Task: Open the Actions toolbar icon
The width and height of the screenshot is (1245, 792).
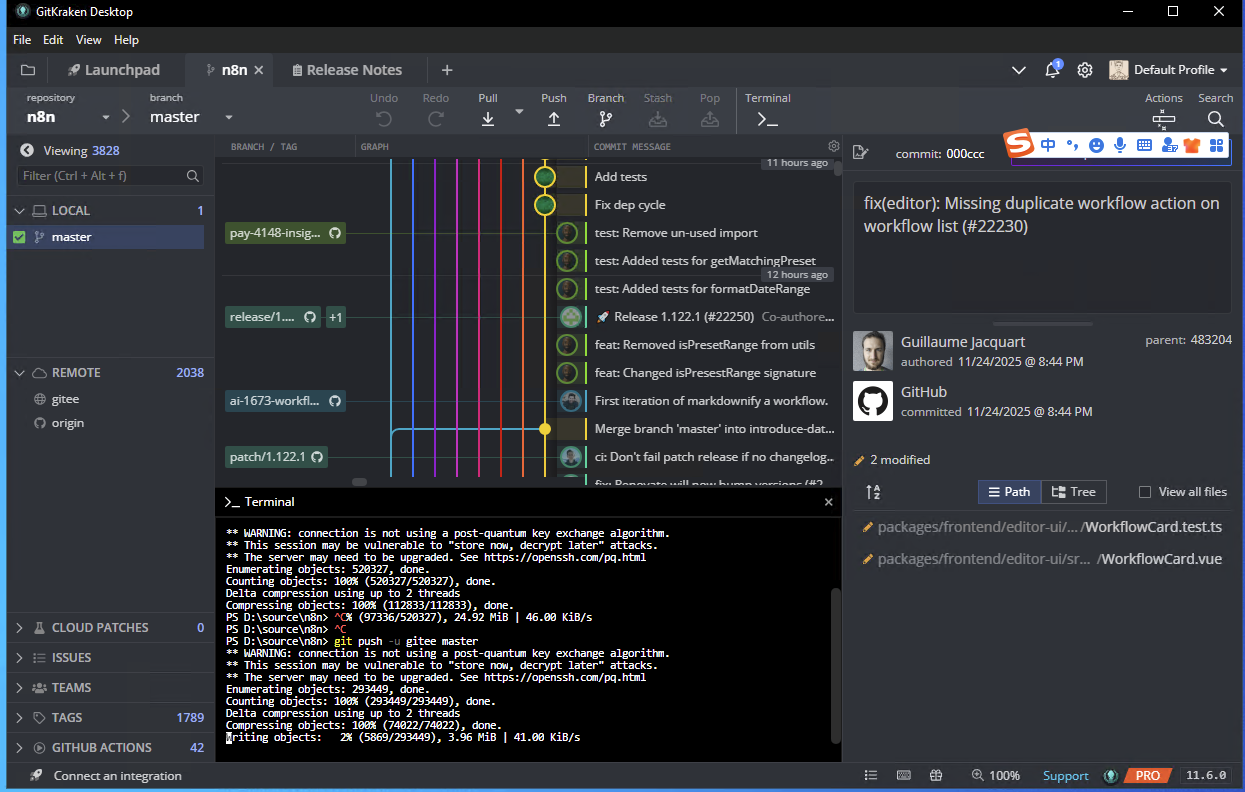Action: (1164, 119)
